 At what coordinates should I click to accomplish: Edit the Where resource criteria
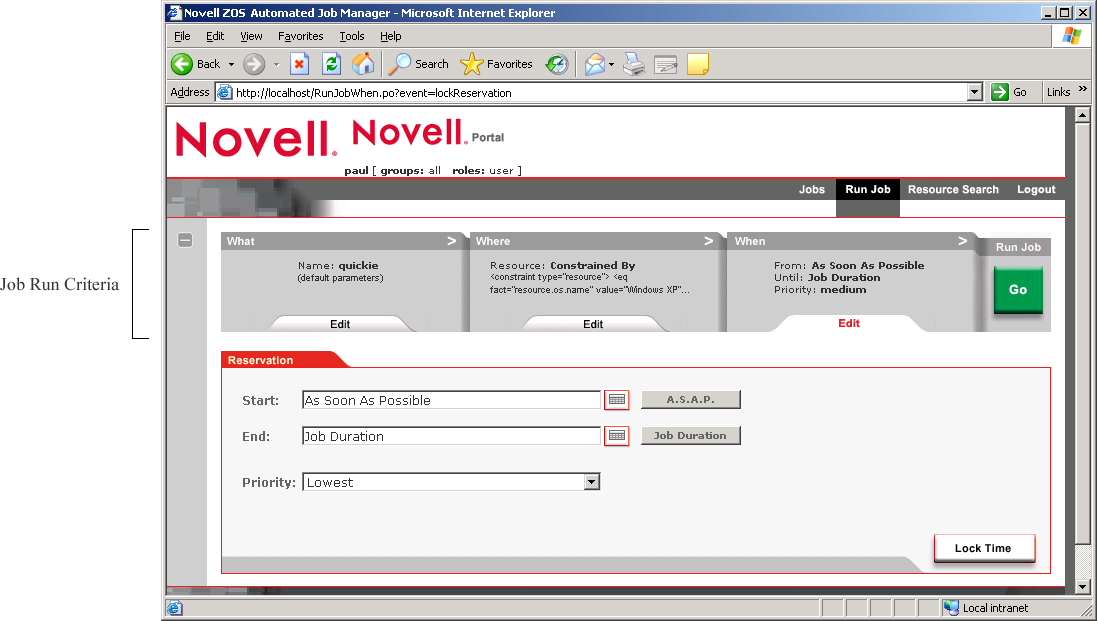coord(593,324)
